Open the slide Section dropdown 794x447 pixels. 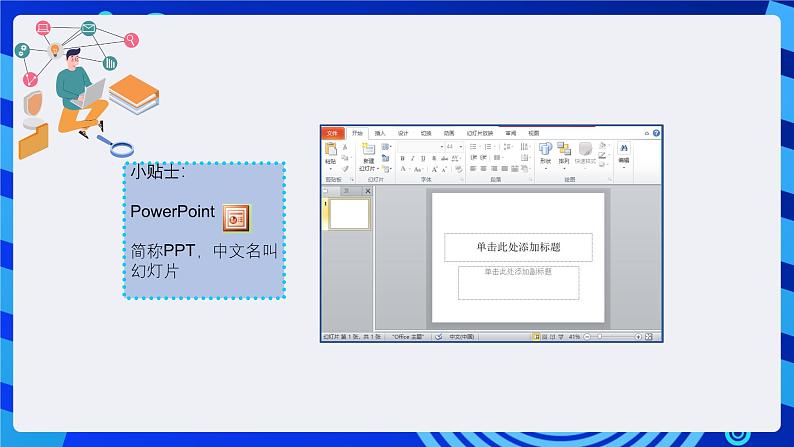click(386, 169)
